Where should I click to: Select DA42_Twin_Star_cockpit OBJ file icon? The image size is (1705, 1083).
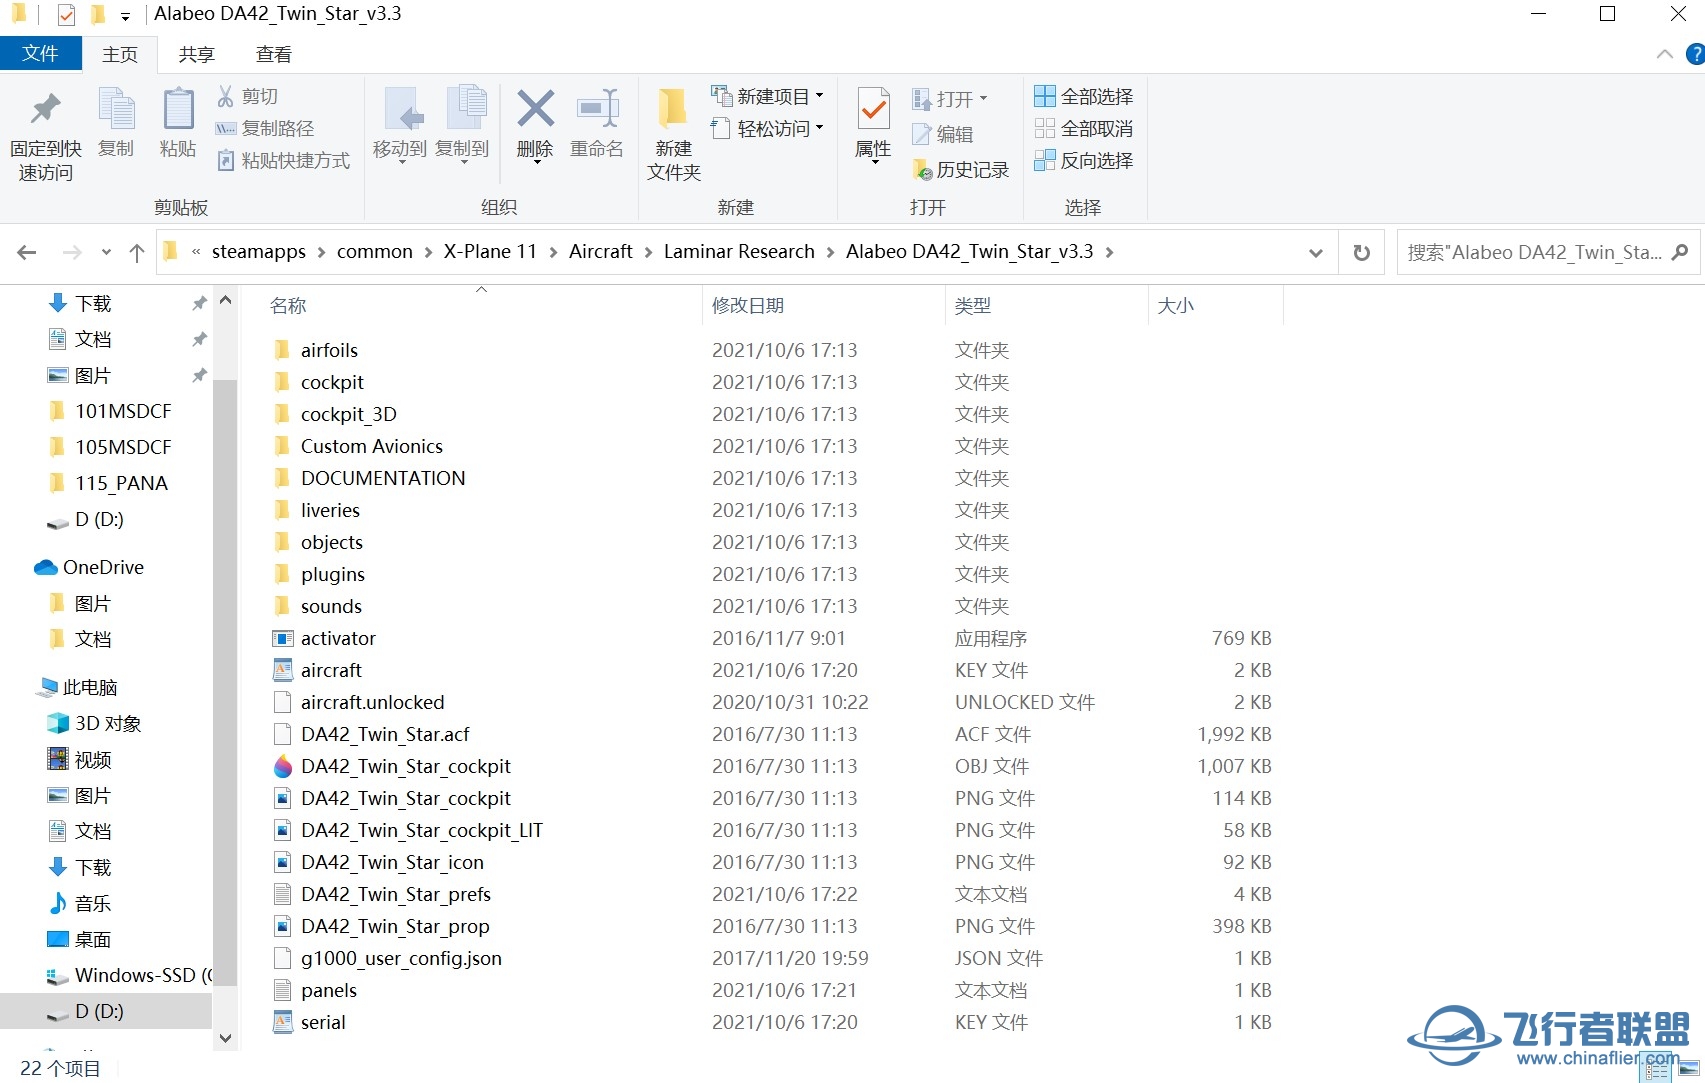[x=283, y=766]
